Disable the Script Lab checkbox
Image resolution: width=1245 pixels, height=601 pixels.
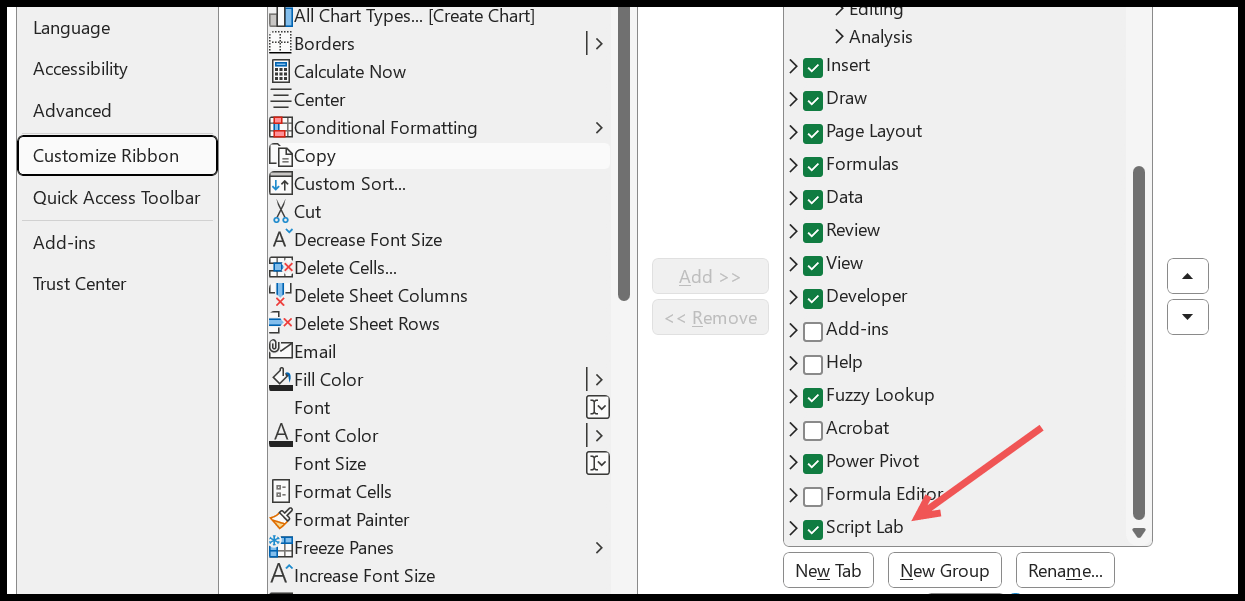pos(813,528)
